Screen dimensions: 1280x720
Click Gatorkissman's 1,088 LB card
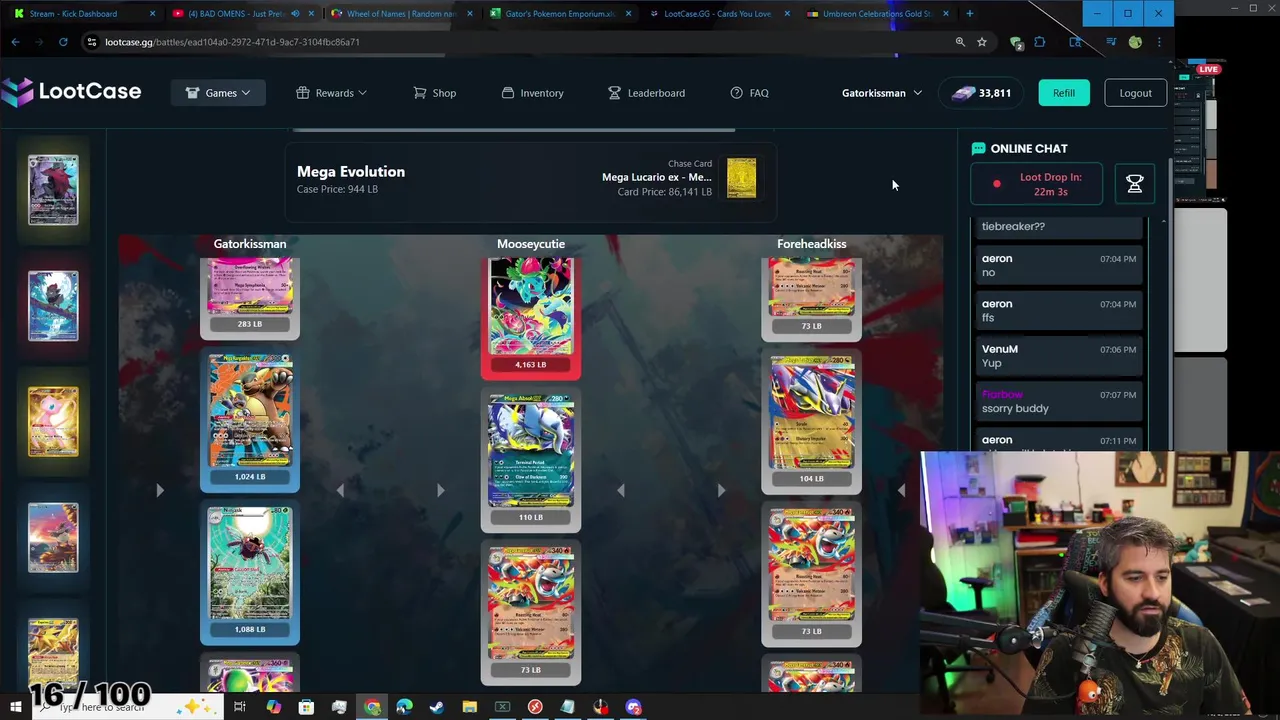pyautogui.click(x=250, y=572)
